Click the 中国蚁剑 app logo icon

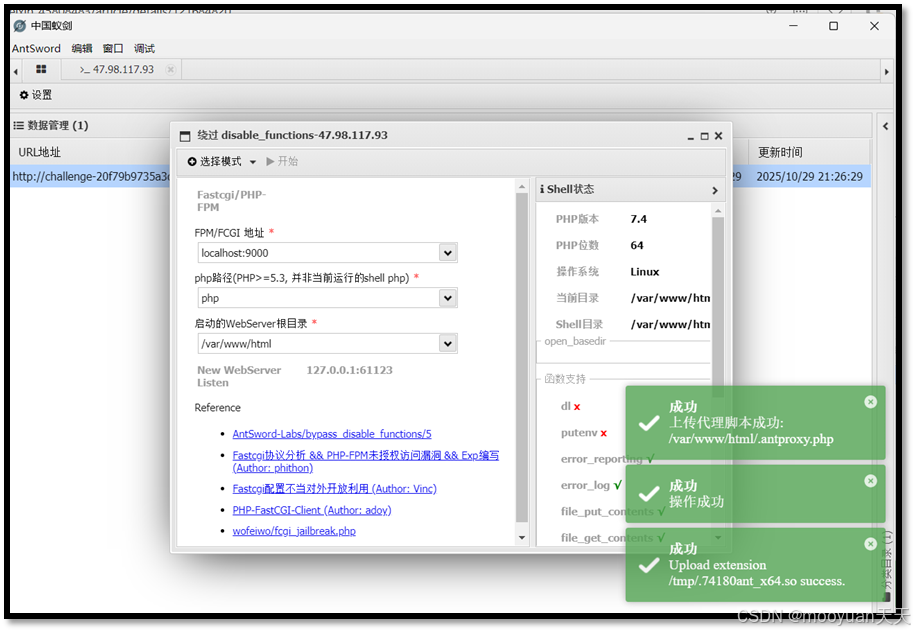pos(20,26)
